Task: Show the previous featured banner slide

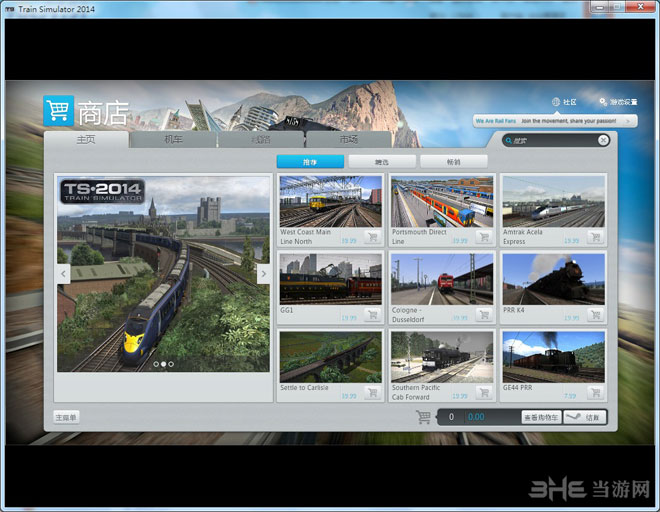Action: click(64, 274)
